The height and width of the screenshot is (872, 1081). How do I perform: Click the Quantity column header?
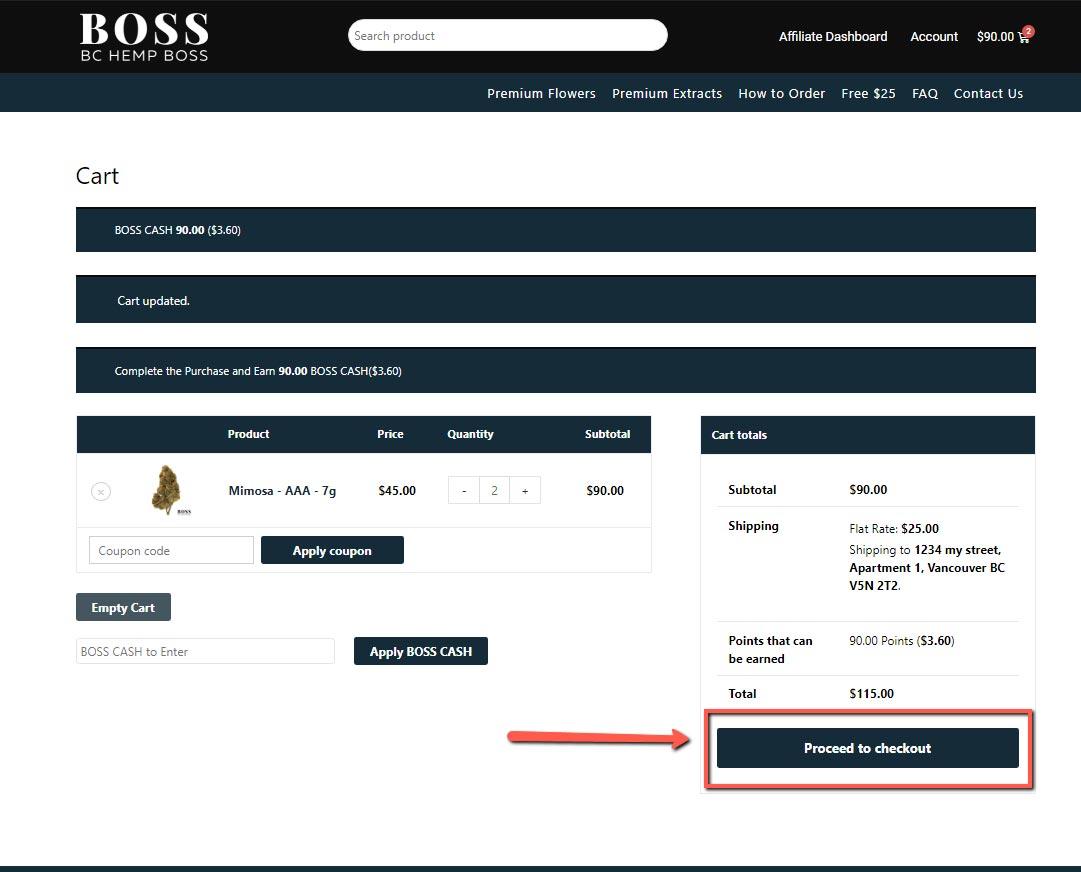point(470,434)
